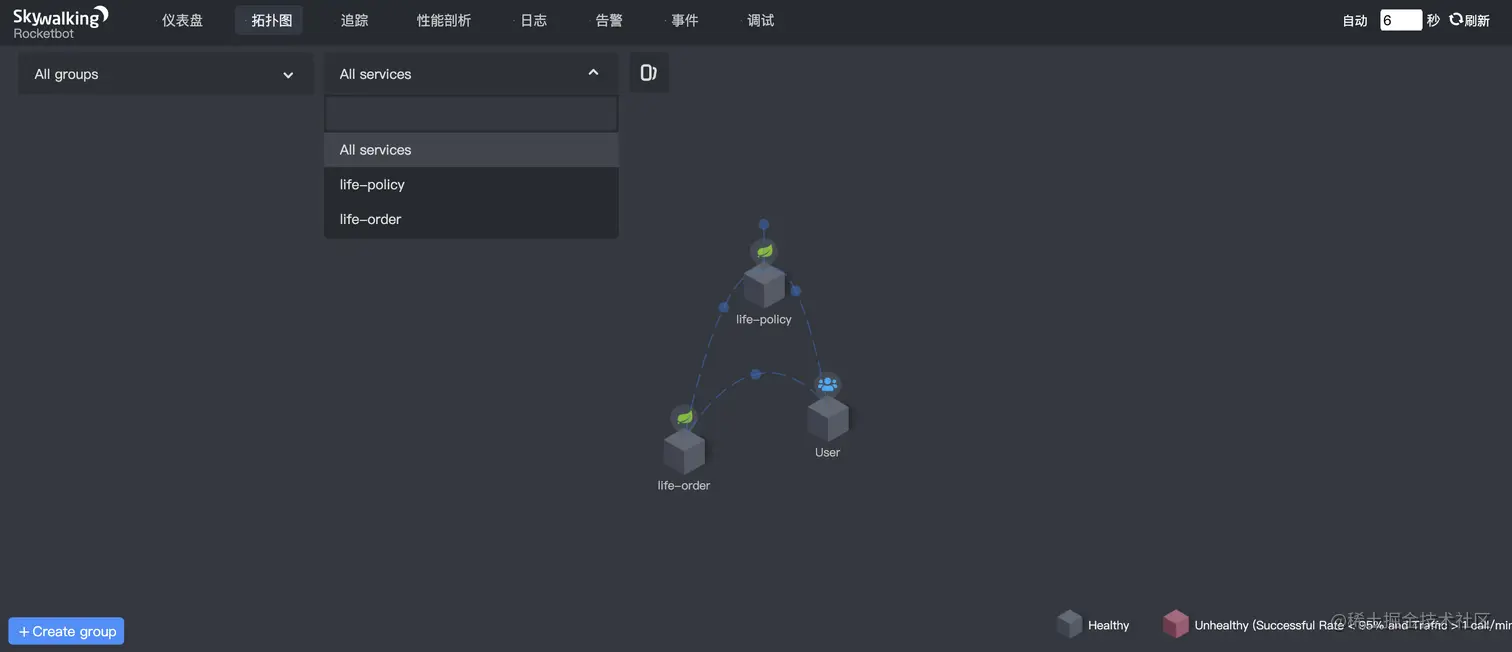Screen dimensions: 1512x652
Task: Go to the 性能剖析 profiling tab
Action: click(x=443, y=20)
